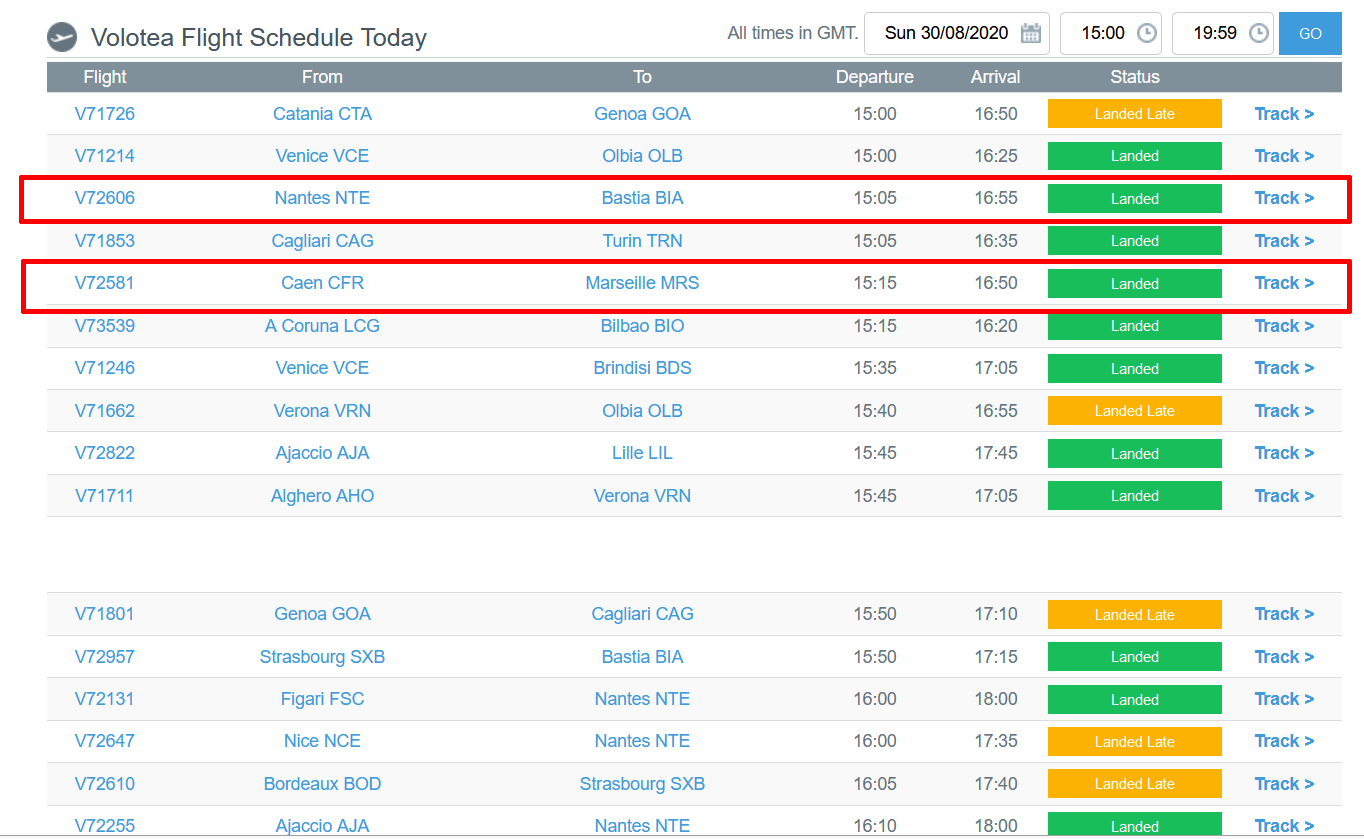Track the Figari to Nantes flight

(1284, 699)
